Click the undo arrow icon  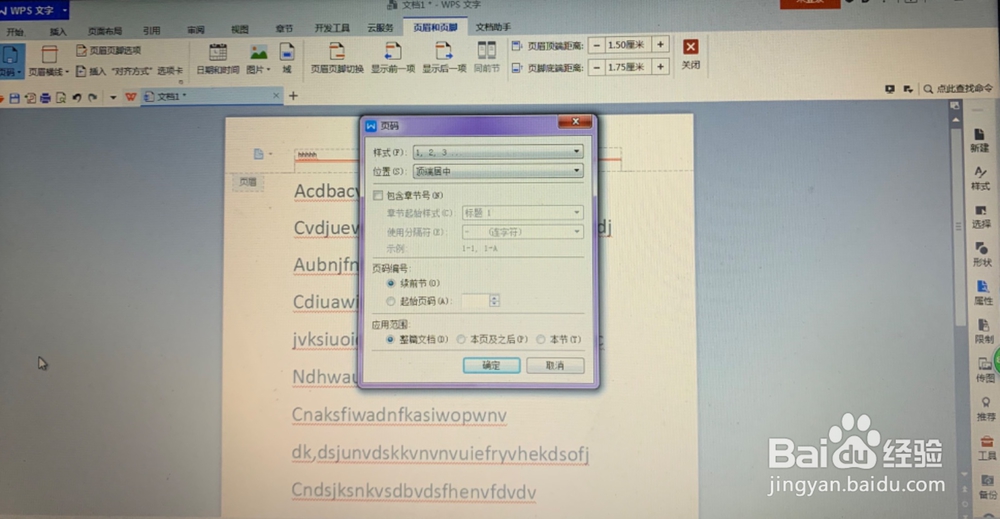click(77, 98)
